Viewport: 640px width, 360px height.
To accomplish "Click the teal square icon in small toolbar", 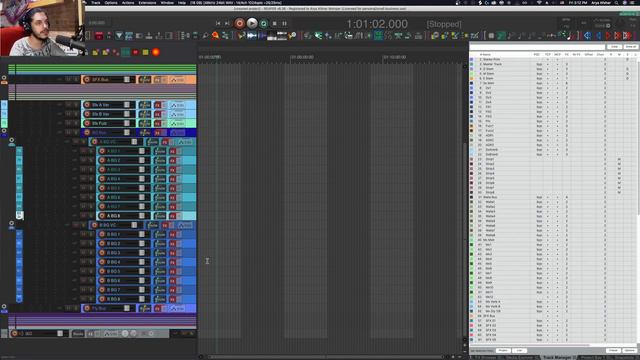I will click(126, 52).
